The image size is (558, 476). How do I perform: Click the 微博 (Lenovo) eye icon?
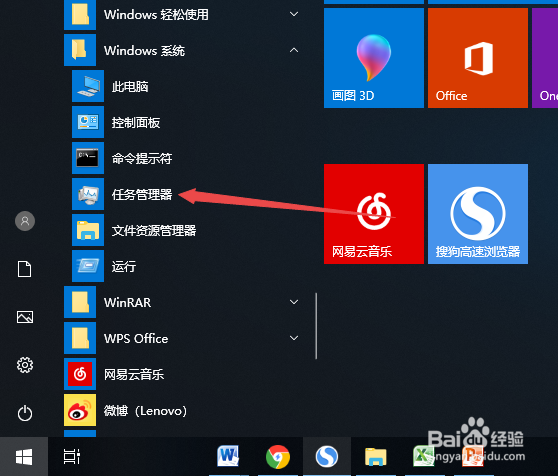(80, 410)
